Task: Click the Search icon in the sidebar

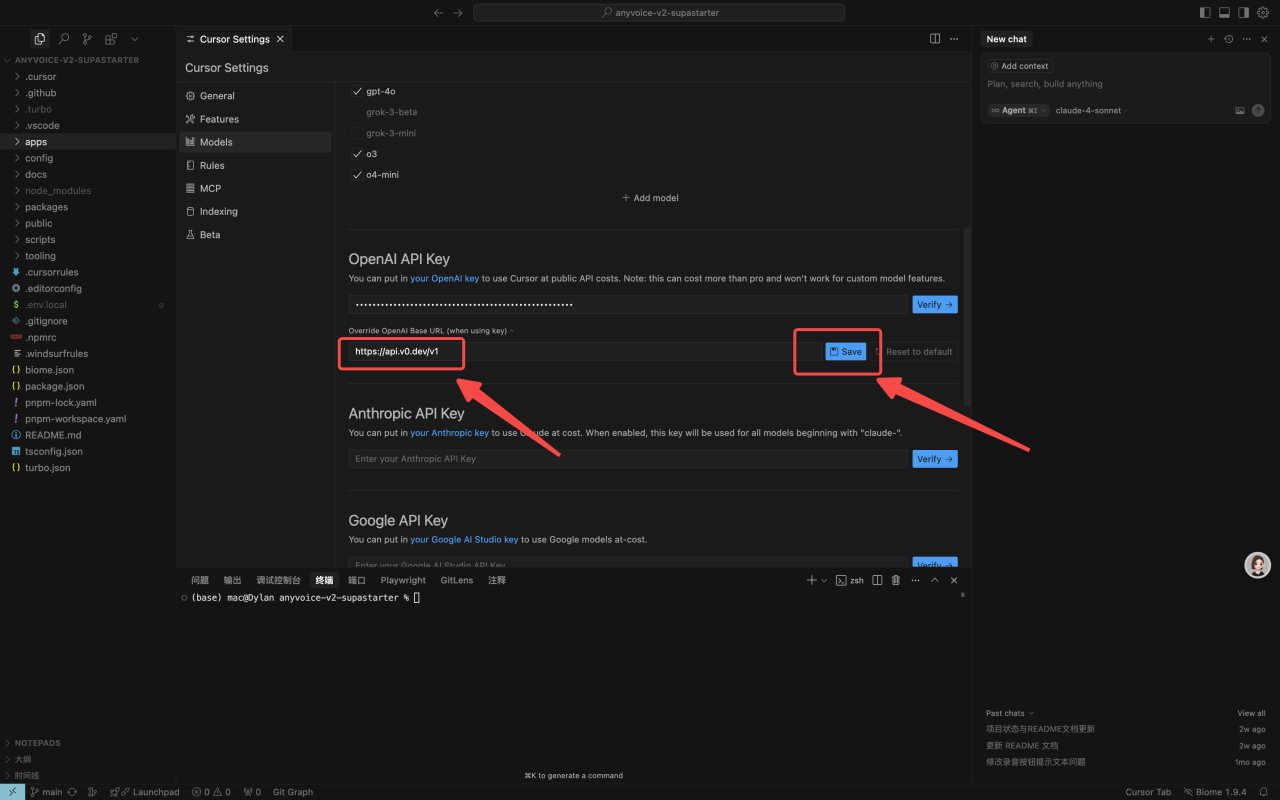Action: [x=64, y=39]
